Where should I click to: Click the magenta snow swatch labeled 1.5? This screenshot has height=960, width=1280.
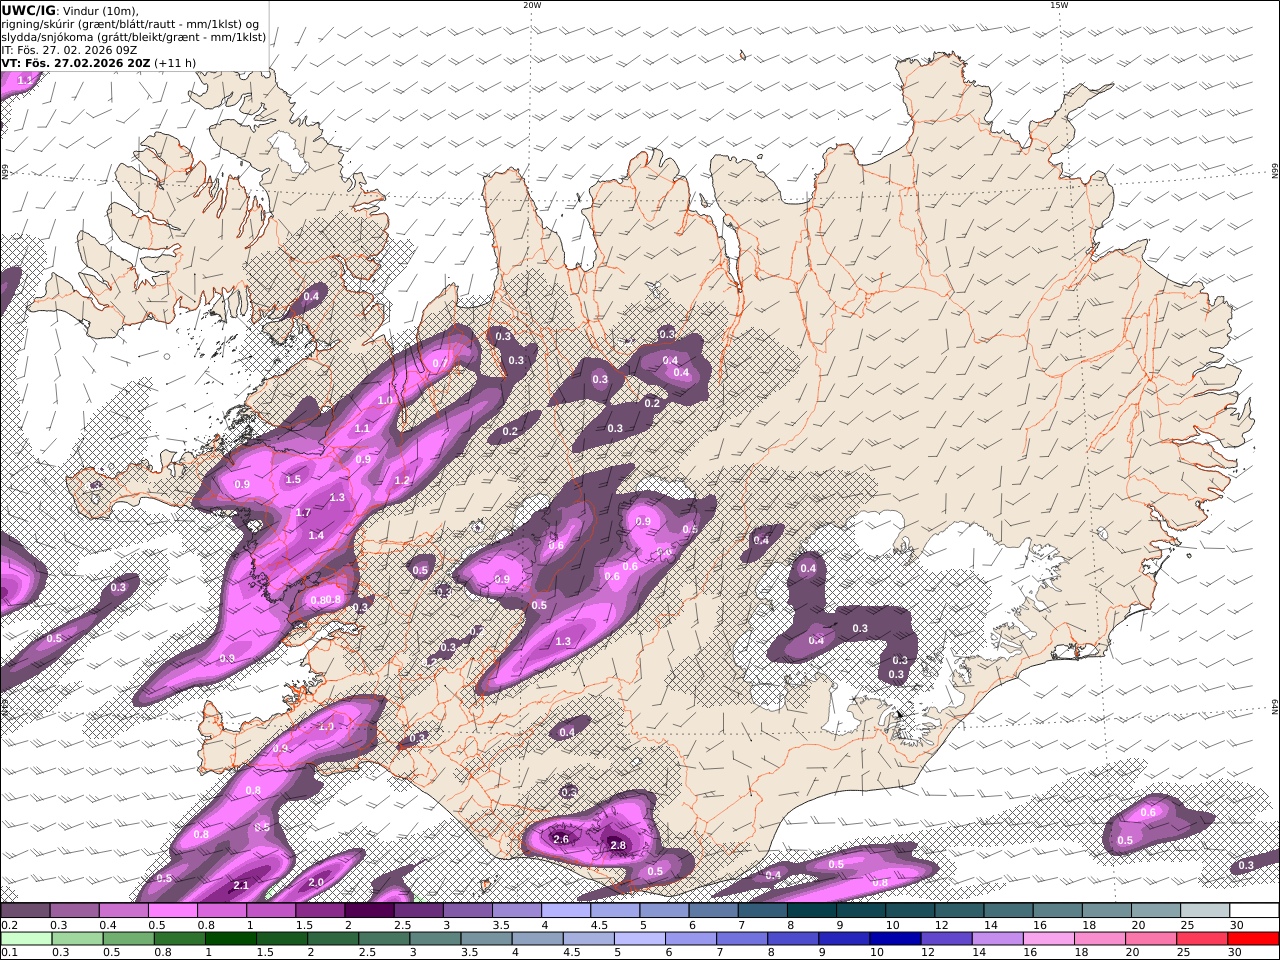tap(320, 910)
